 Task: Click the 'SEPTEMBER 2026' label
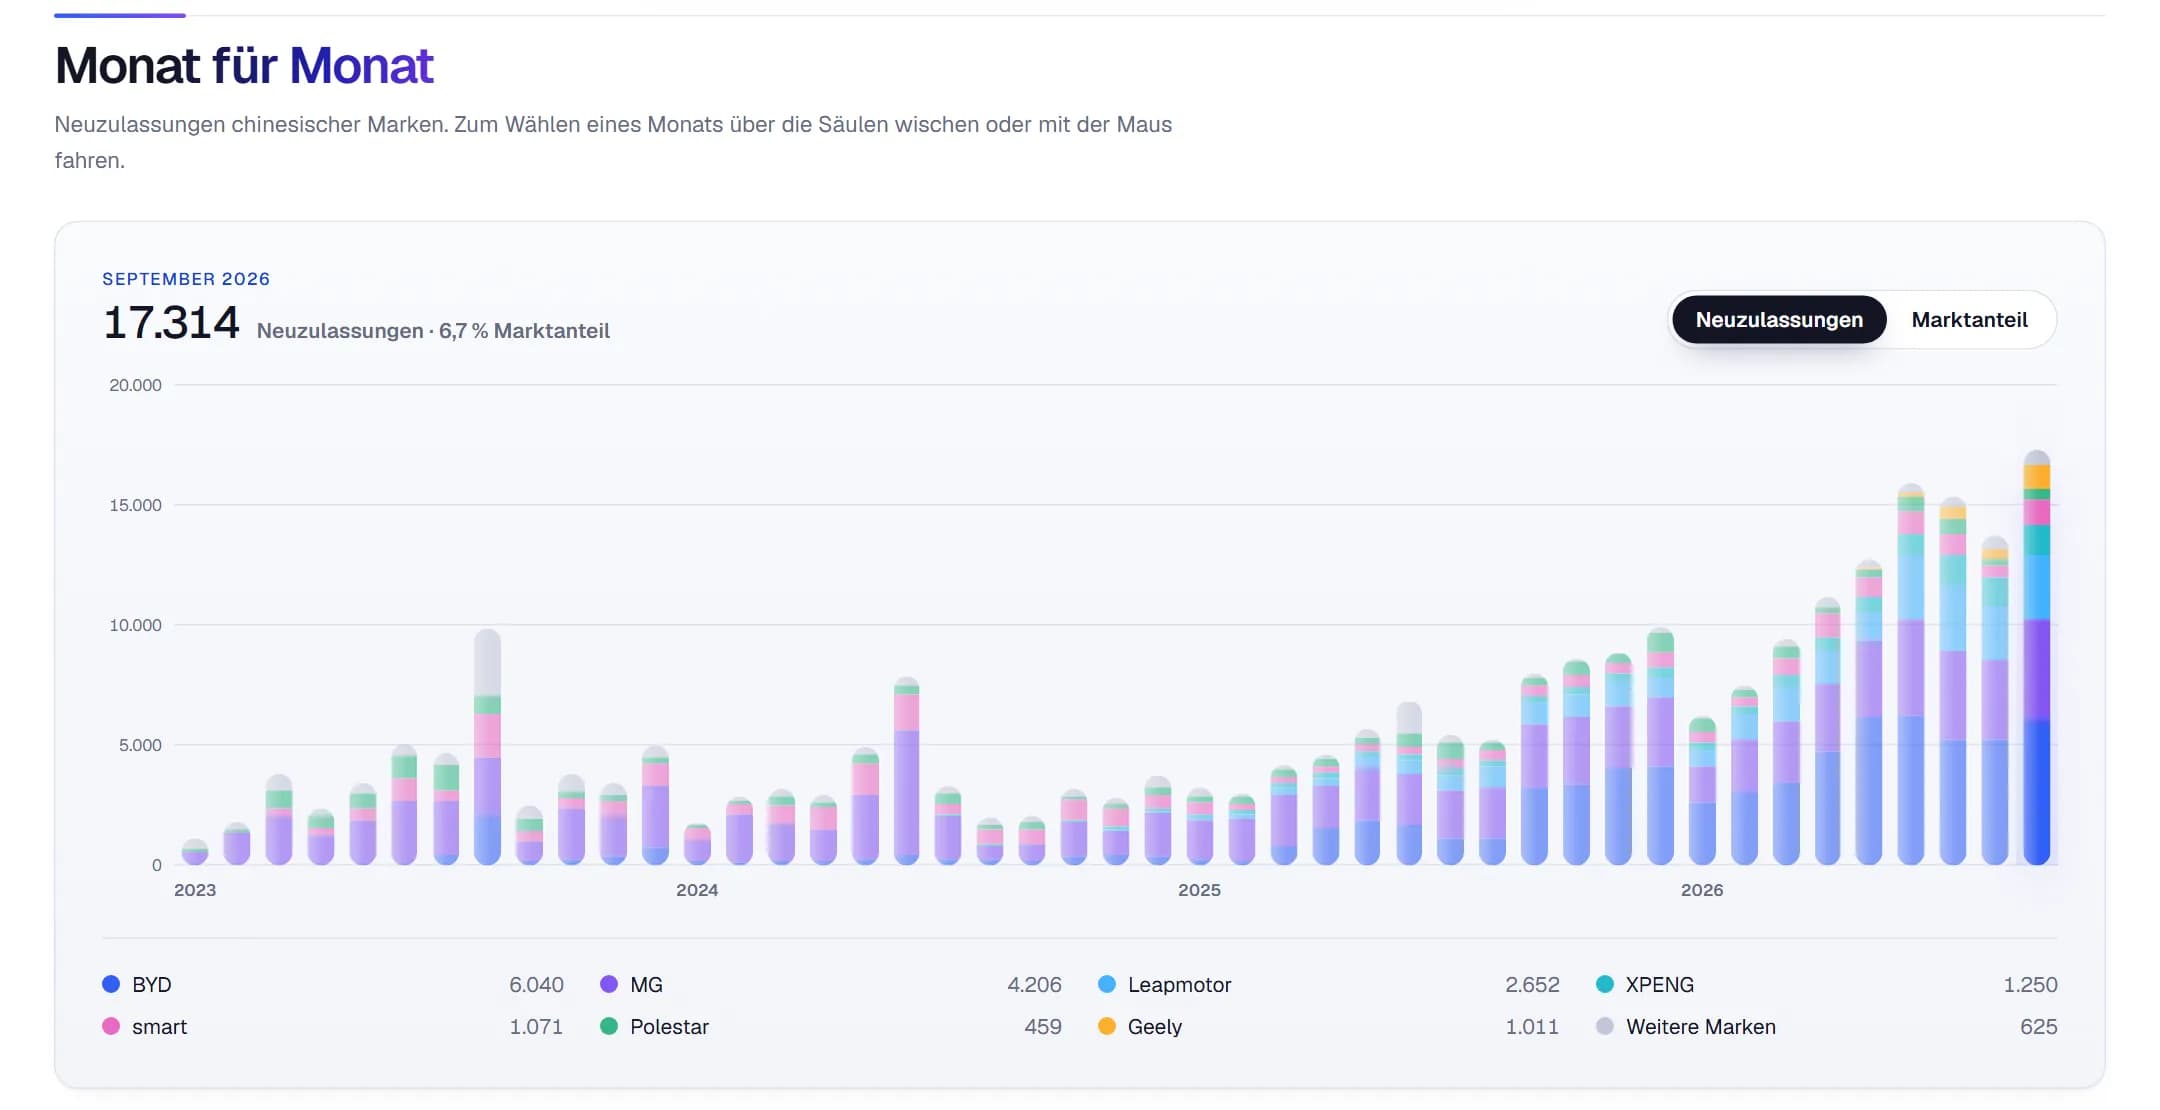(x=186, y=279)
